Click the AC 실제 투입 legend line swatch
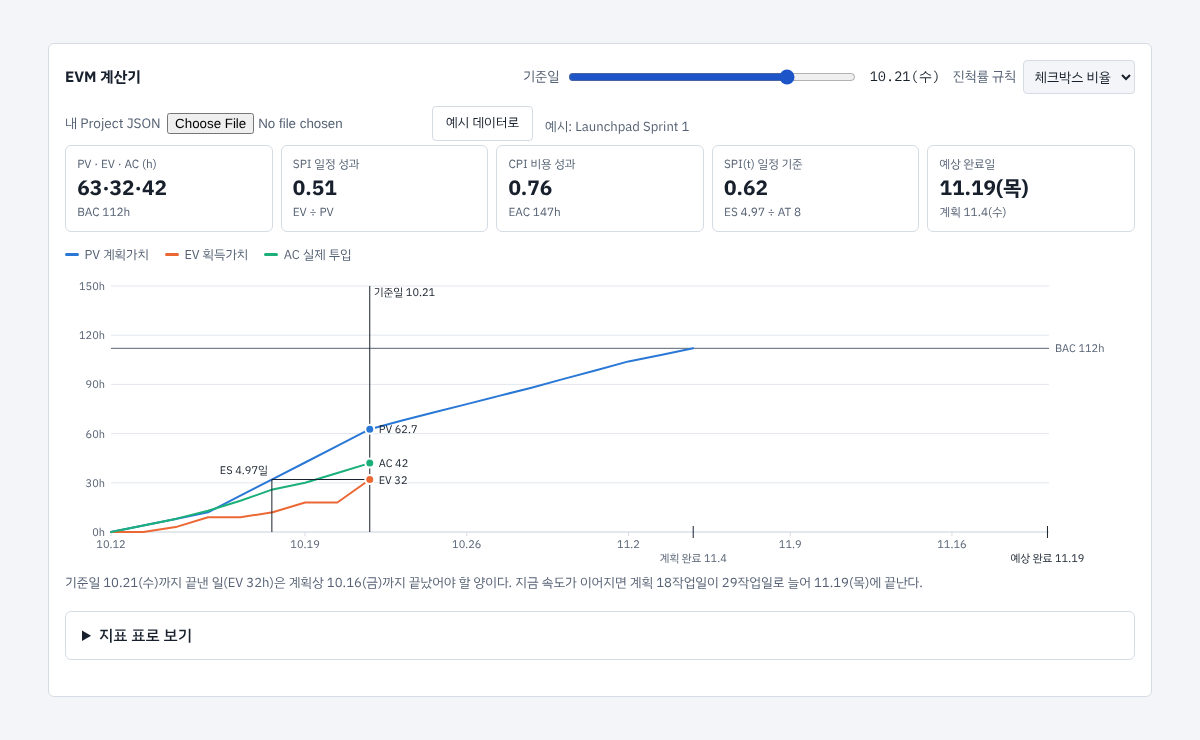The image size is (1200, 740). (271, 255)
